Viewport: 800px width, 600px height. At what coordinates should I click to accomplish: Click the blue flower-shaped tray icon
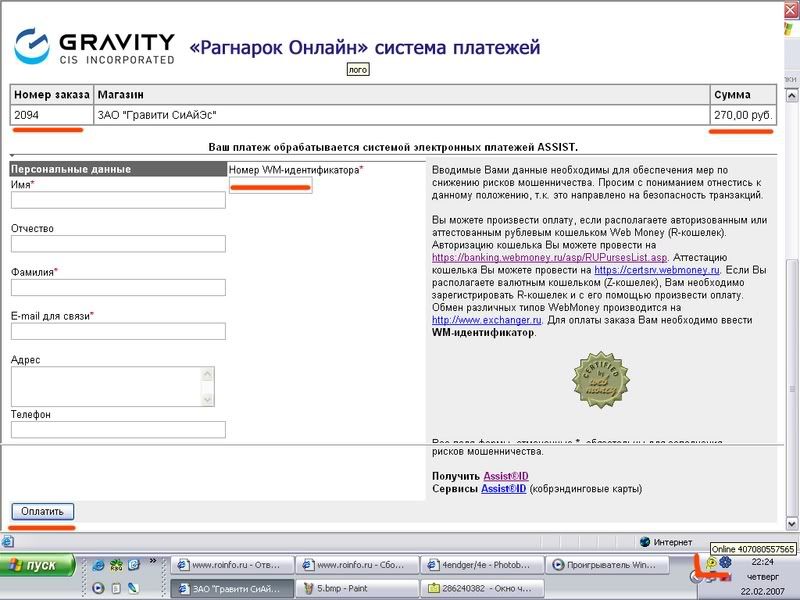pyautogui.click(x=725, y=562)
